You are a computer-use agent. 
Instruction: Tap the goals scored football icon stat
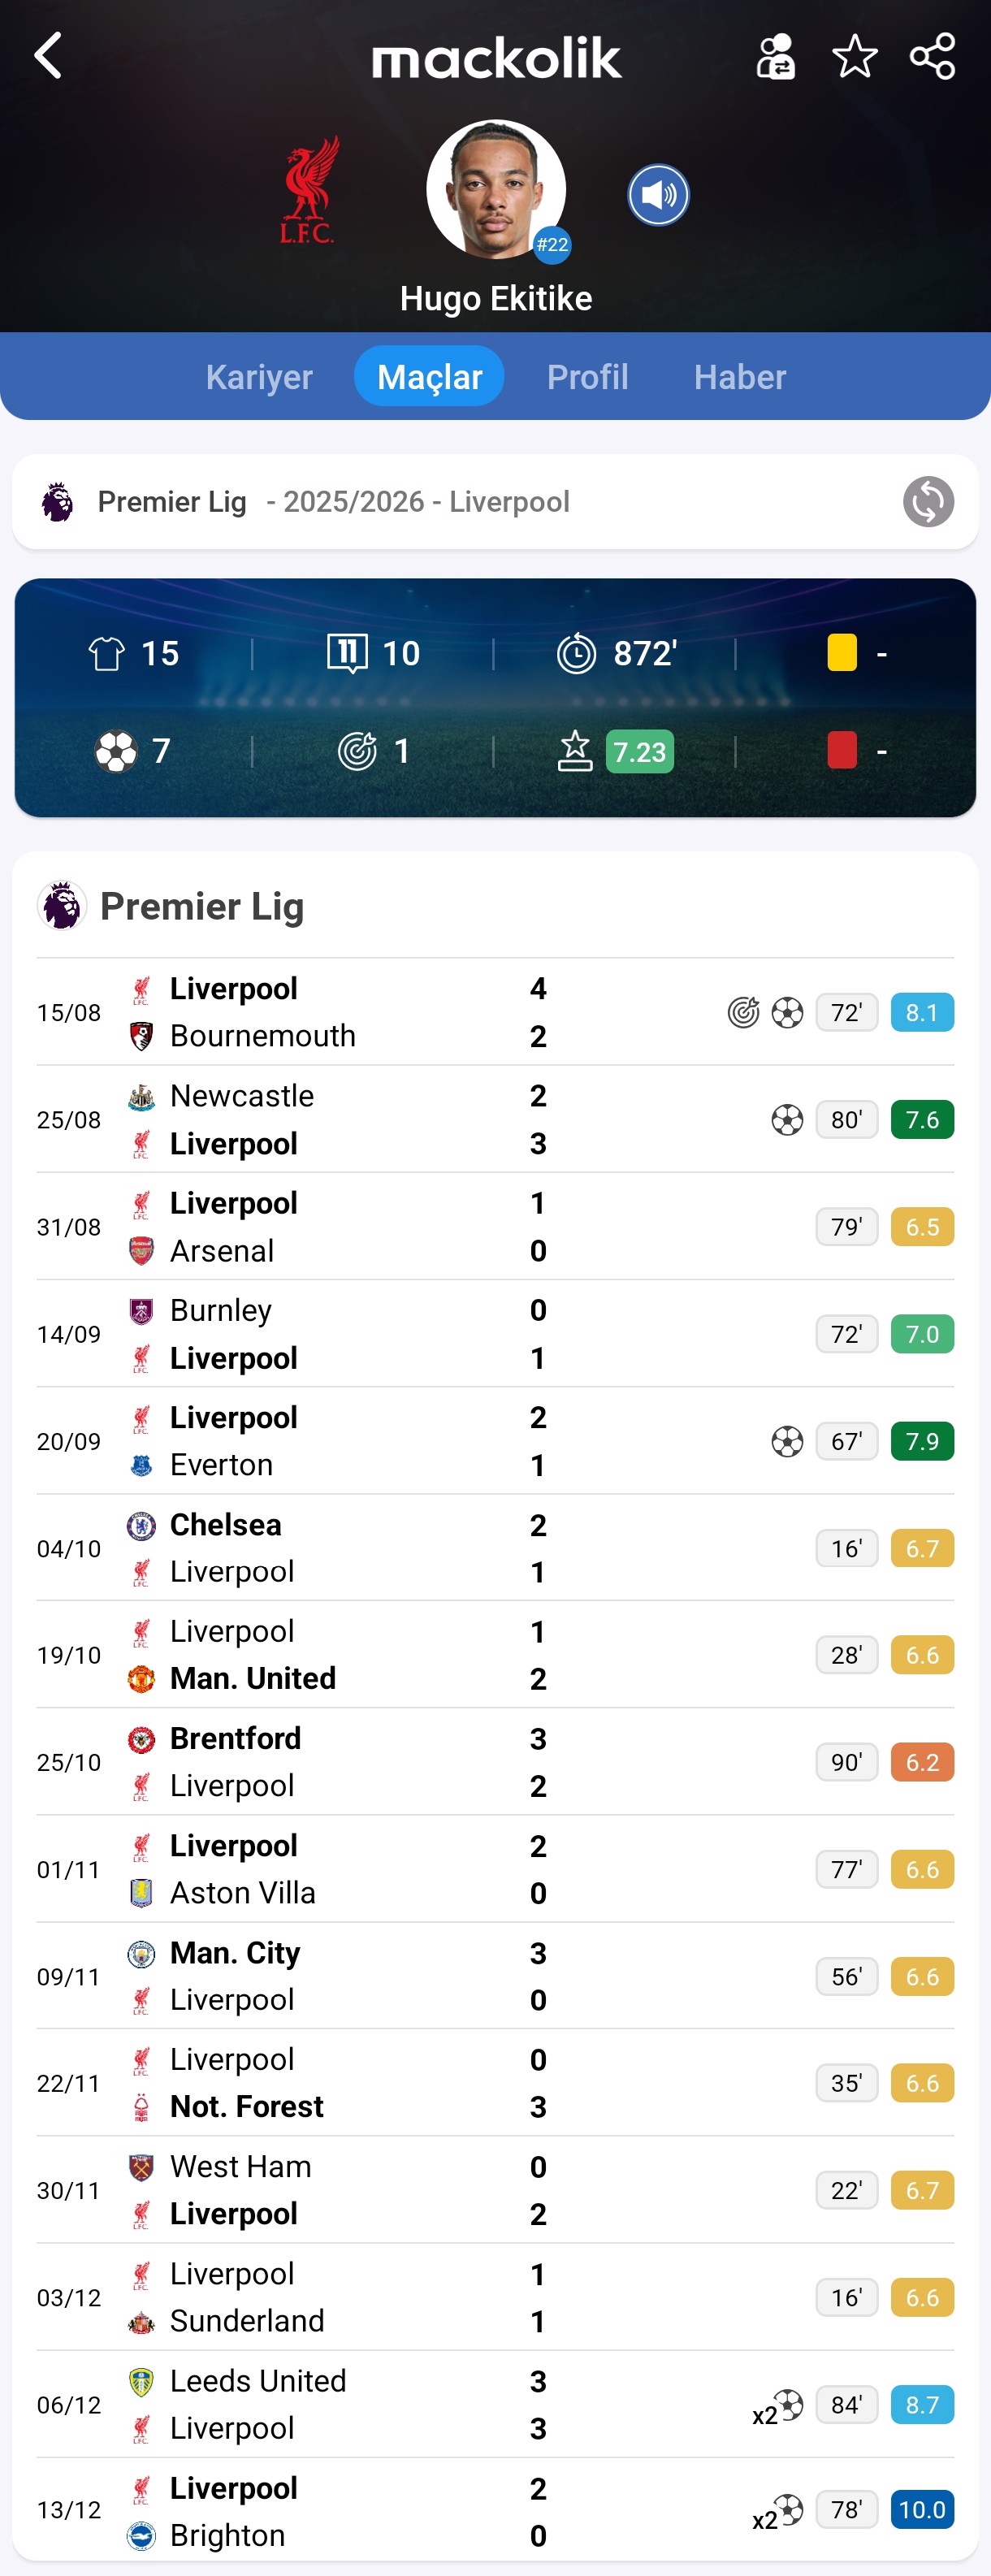pyautogui.click(x=116, y=752)
